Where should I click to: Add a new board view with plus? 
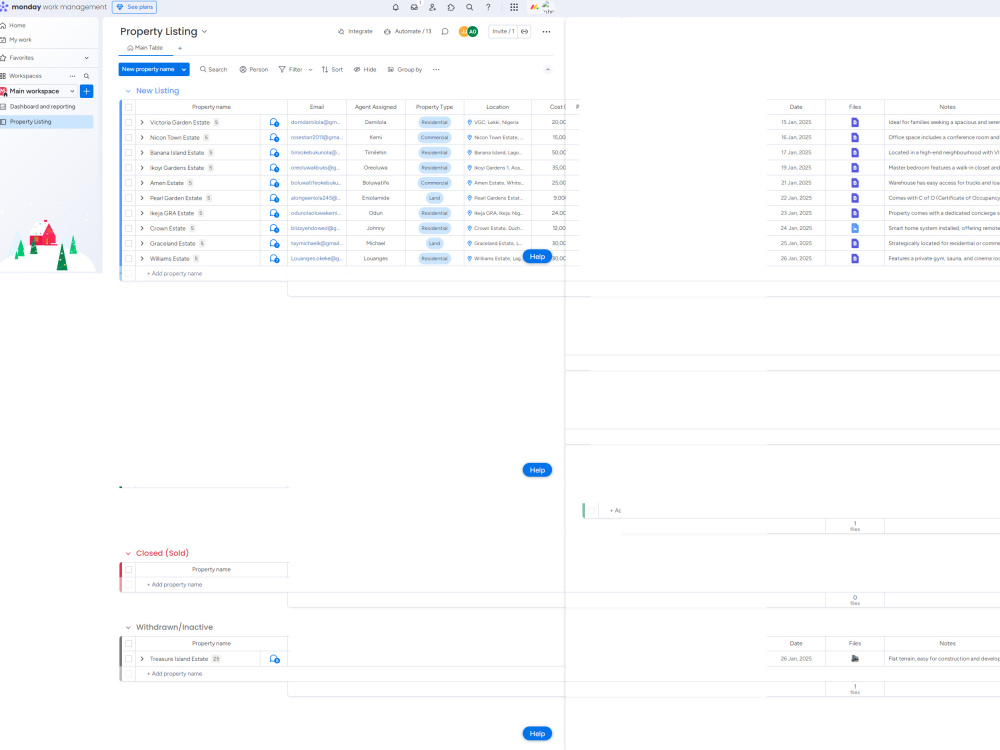pyautogui.click(x=180, y=48)
